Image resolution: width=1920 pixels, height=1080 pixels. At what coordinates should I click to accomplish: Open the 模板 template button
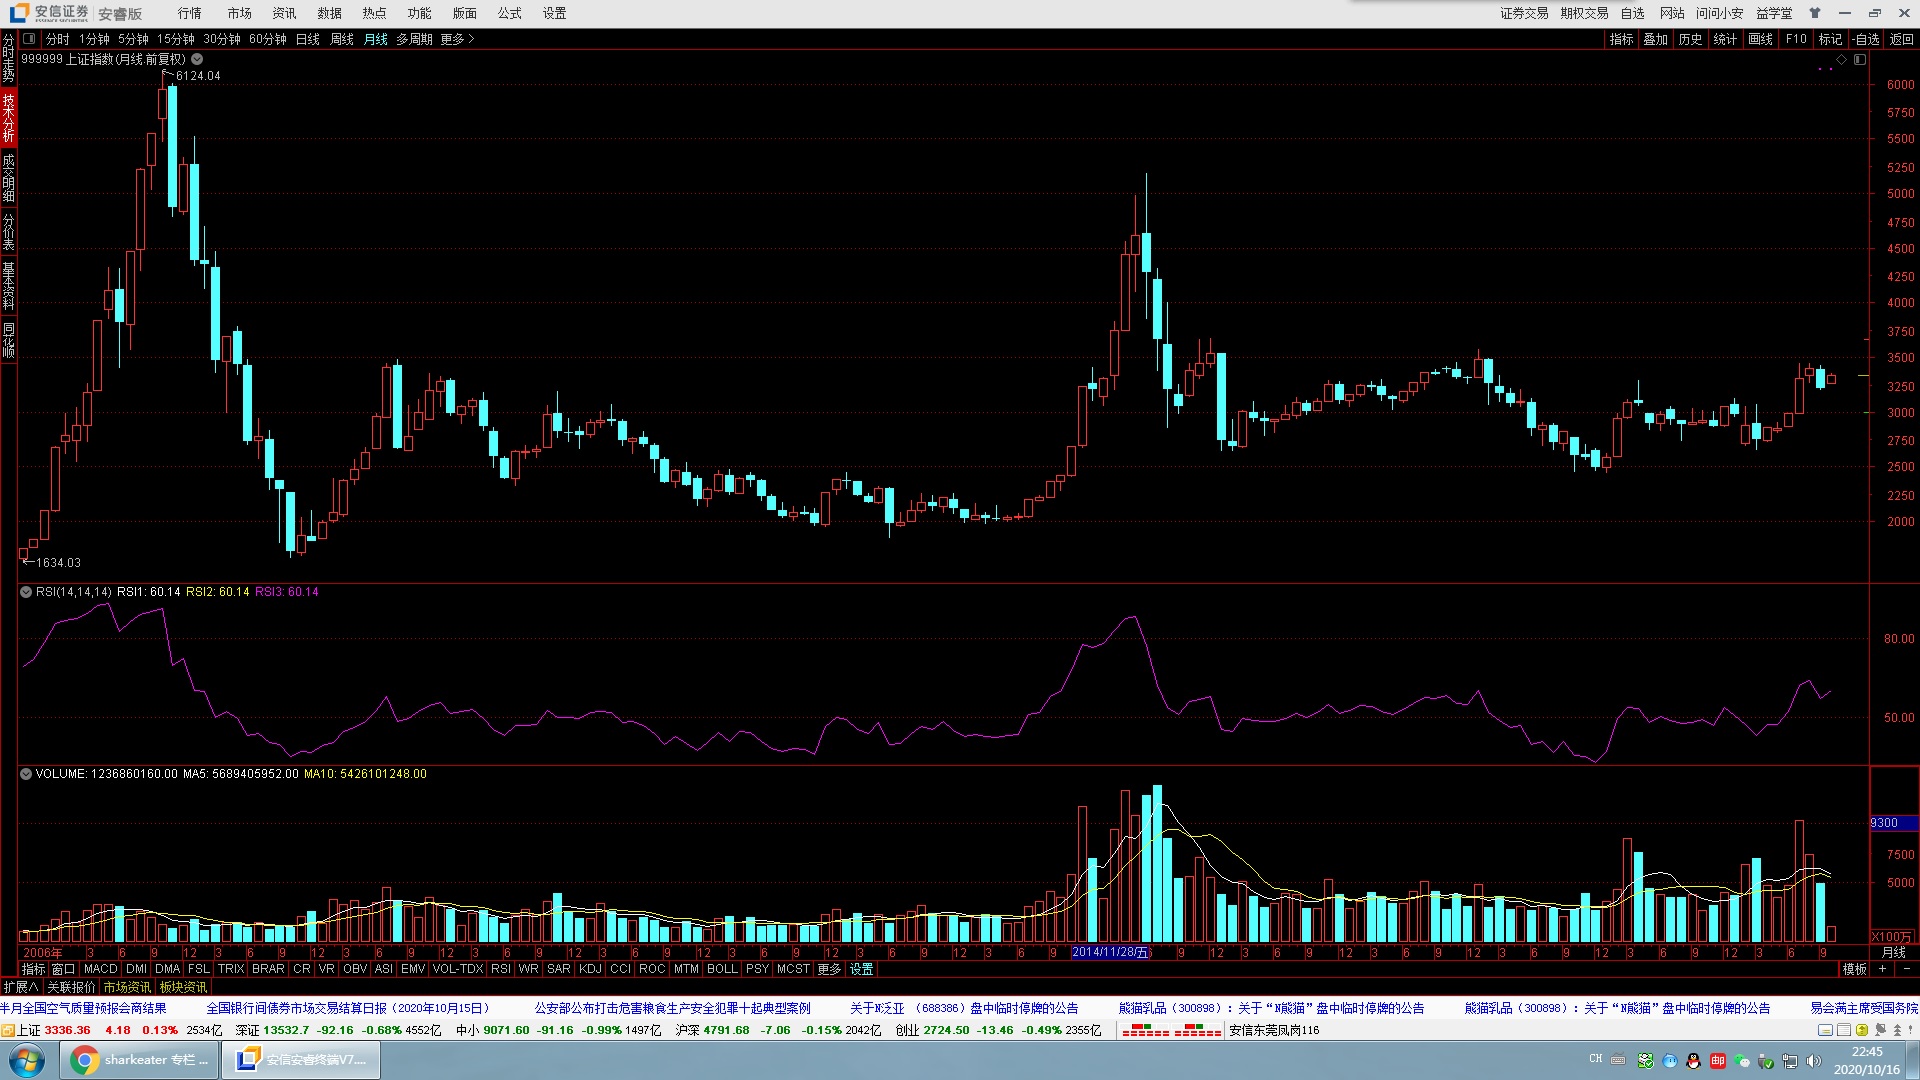click(1855, 969)
